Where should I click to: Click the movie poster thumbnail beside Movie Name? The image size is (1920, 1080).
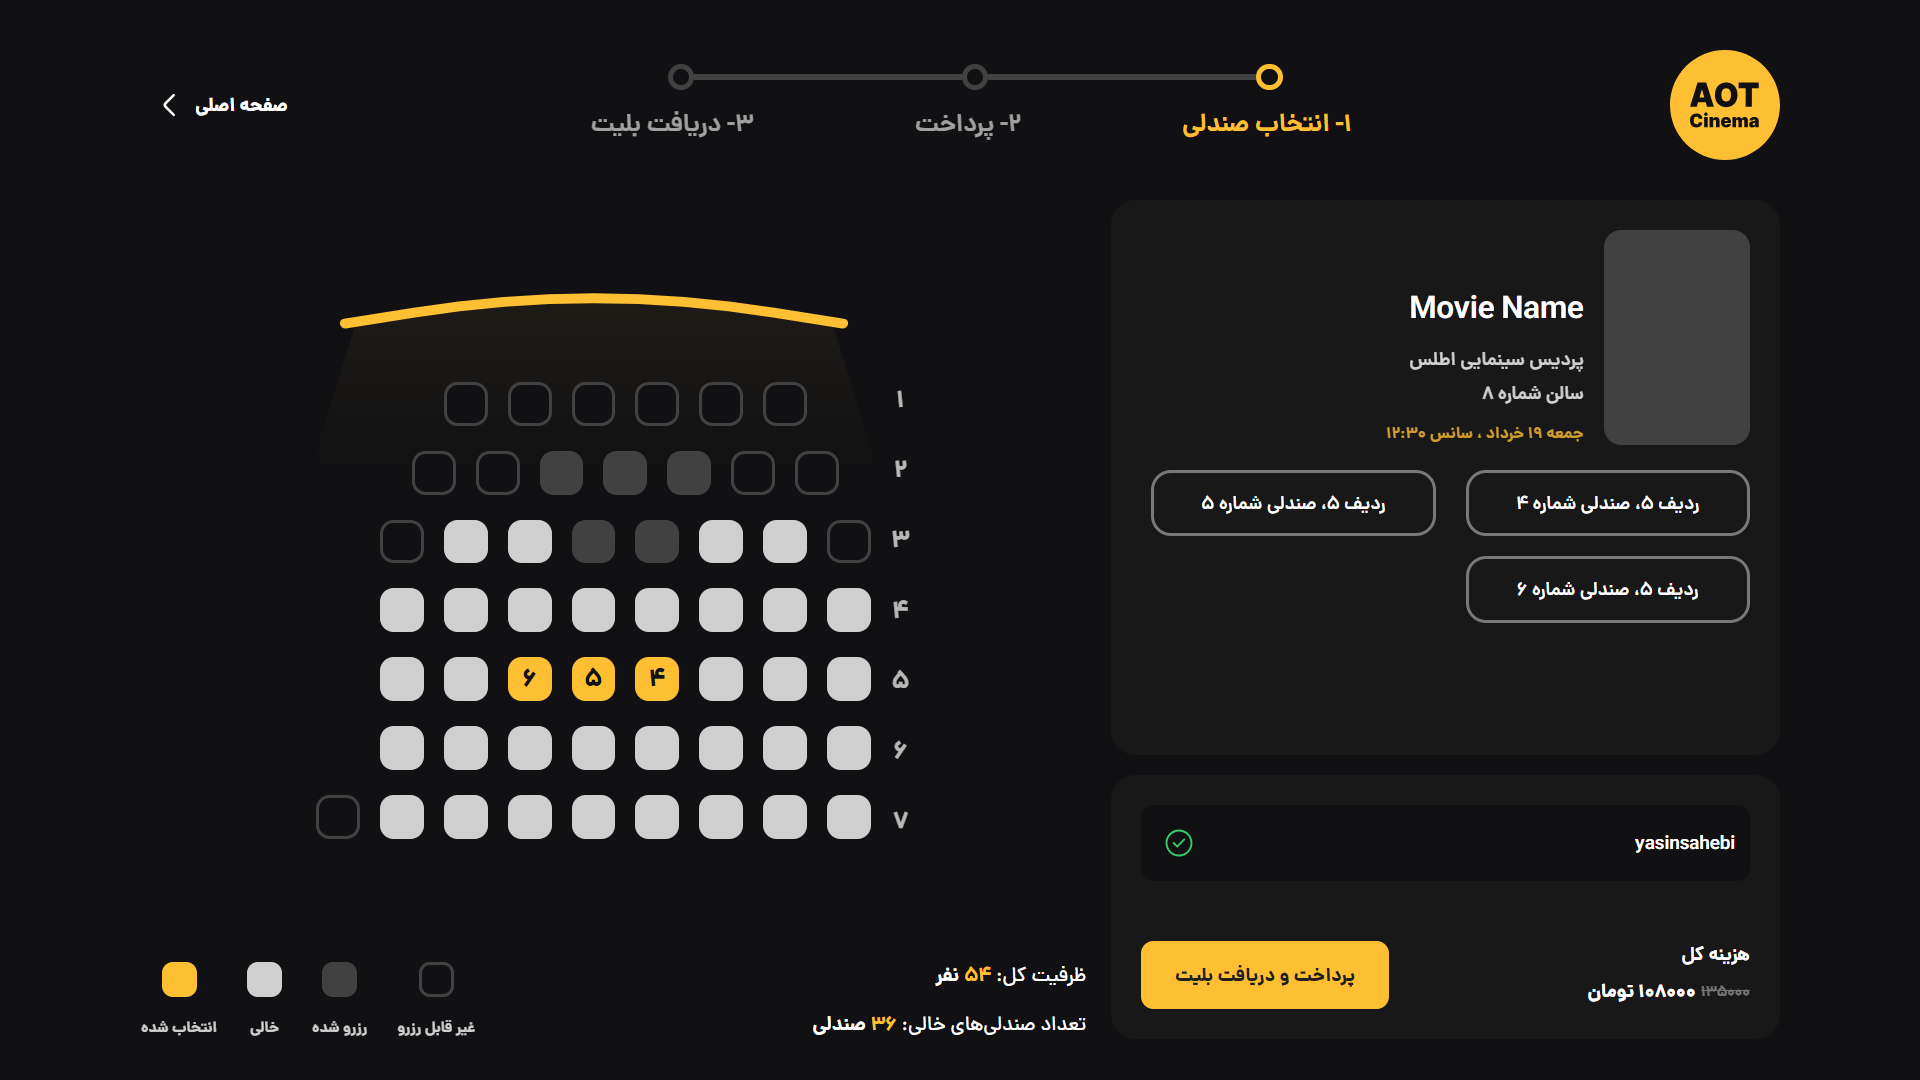[1677, 338]
